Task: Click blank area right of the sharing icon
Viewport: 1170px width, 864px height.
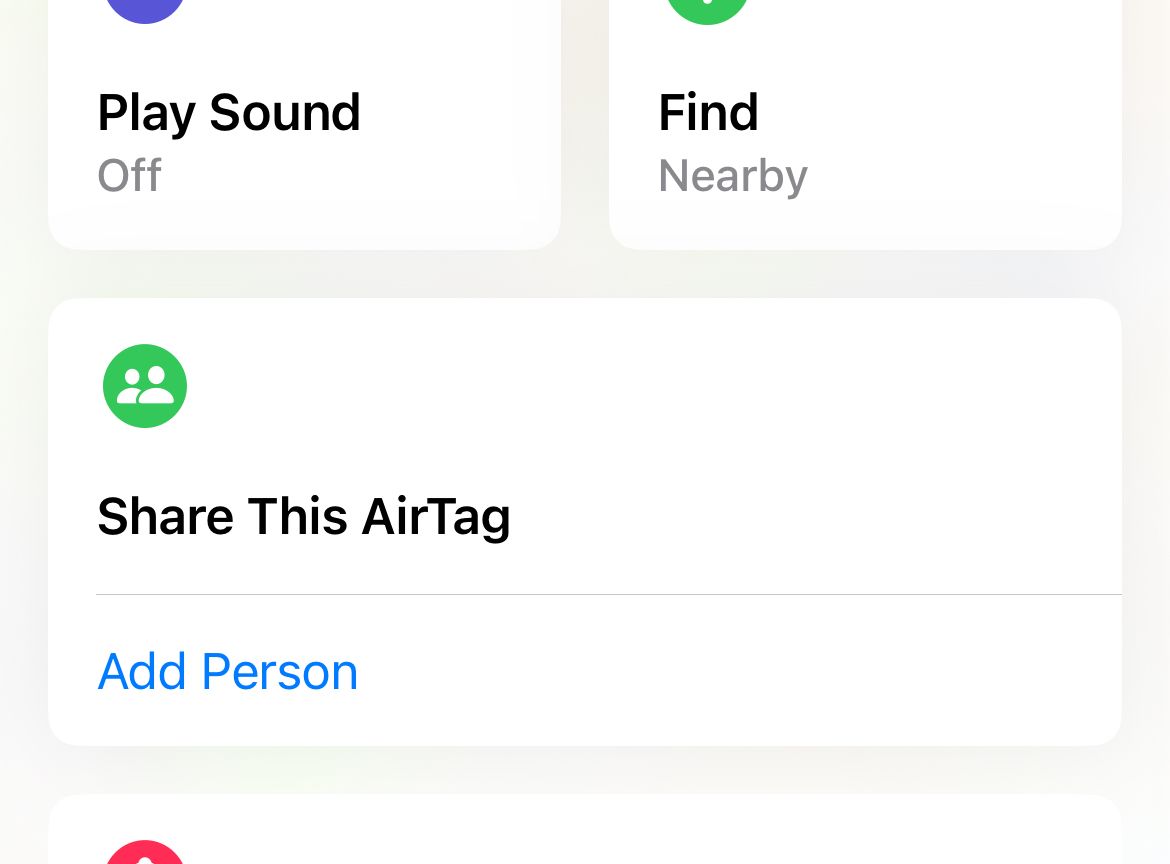Action: pos(650,386)
